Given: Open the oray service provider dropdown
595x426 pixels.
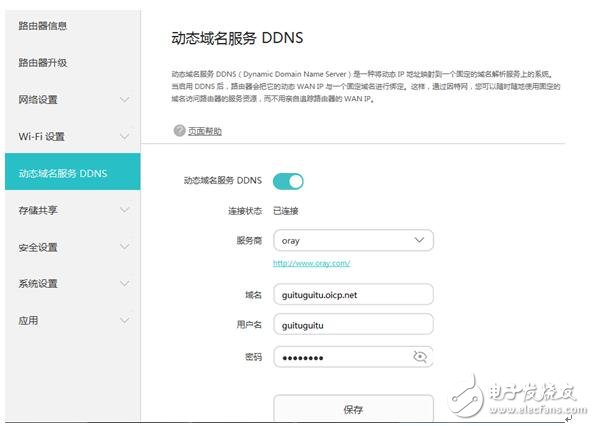Looking at the screenshot, I should (353, 241).
